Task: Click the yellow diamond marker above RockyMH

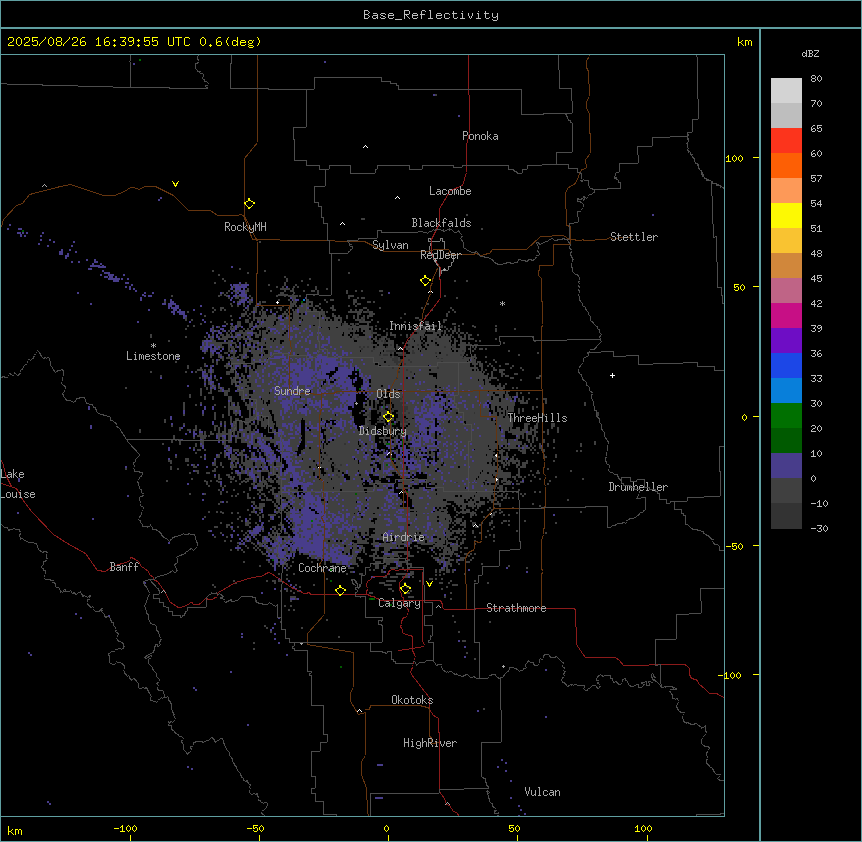Action: (250, 204)
